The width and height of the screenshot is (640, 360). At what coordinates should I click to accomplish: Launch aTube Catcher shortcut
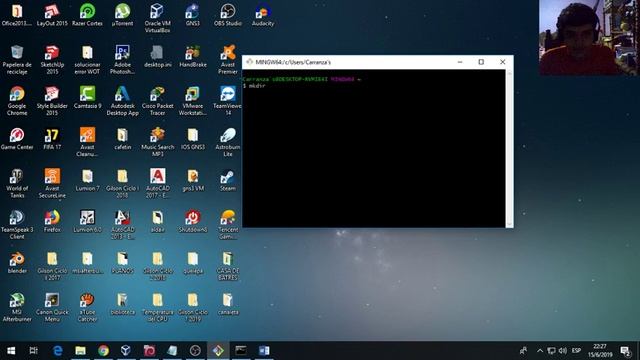87,307
